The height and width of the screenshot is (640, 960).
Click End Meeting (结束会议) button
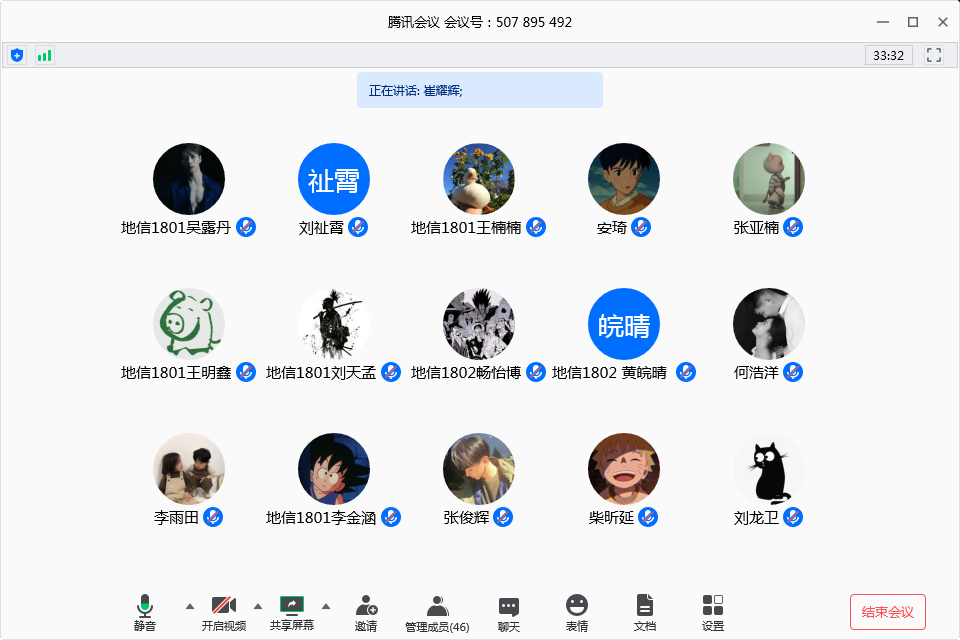[888, 612]
